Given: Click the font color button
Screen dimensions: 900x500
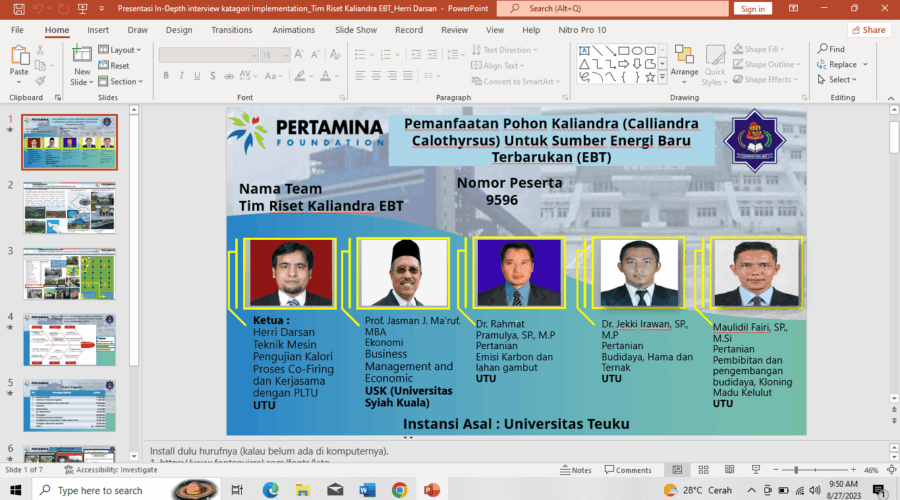Looking at the screenshot, I should 325,76.
